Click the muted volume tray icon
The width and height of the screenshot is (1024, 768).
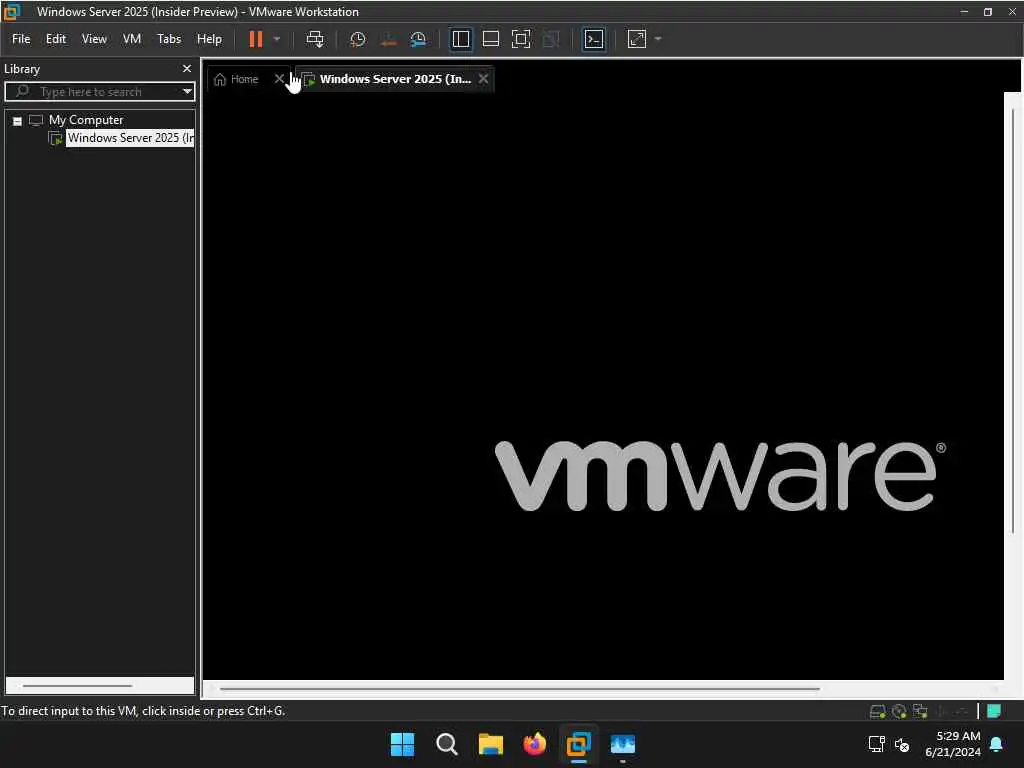click(902, 744)
